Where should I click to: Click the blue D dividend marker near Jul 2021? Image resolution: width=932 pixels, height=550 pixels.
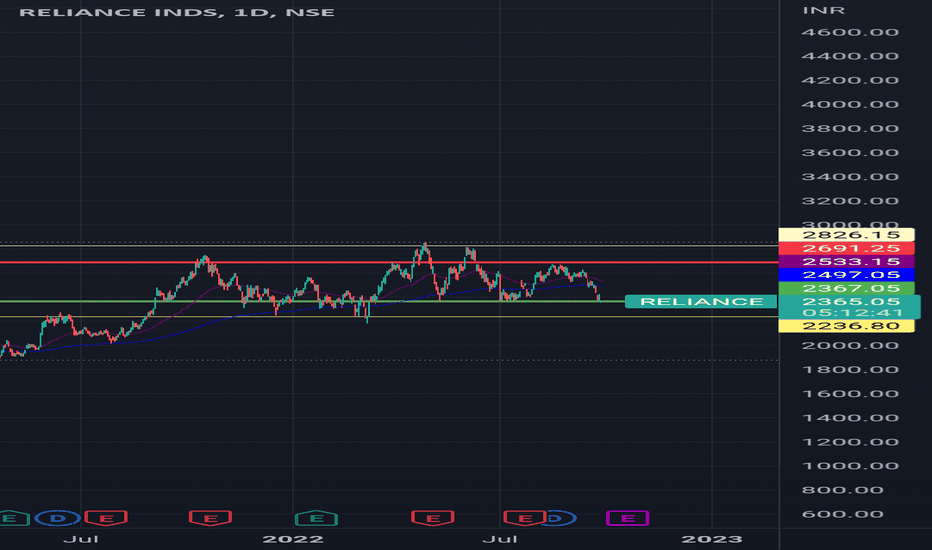[58, 518]
